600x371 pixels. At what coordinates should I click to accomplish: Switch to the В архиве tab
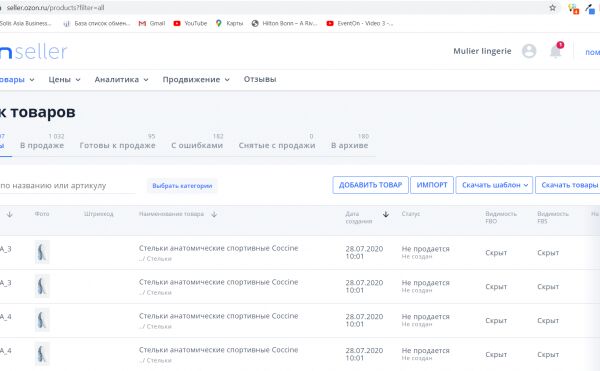(350, 142)
